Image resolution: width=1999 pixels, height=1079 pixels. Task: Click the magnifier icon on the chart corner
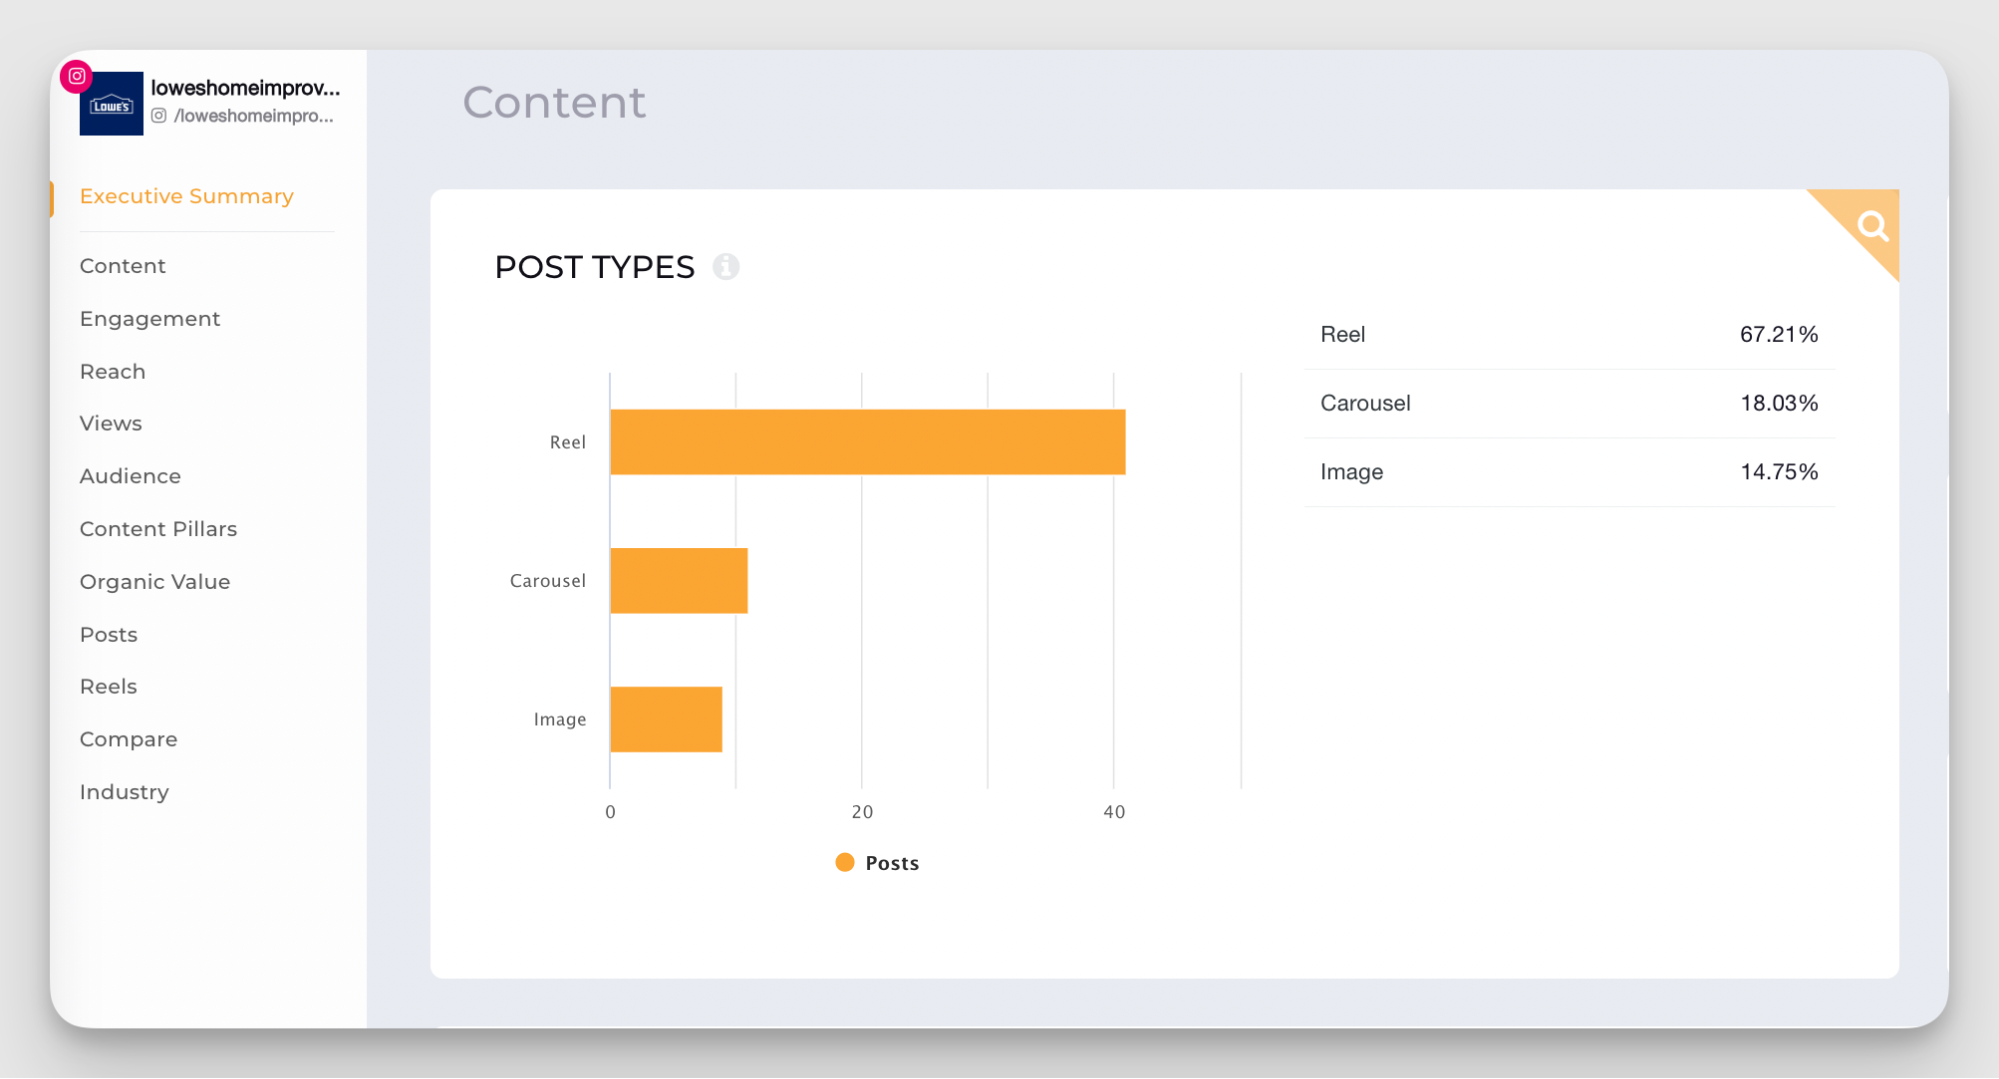coord(1869,224)
